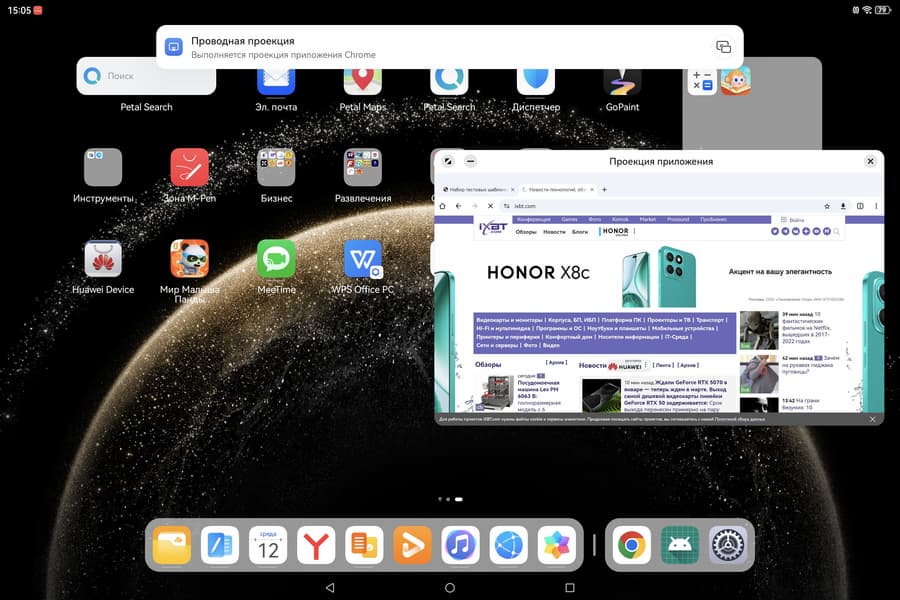Launch Google Chrome from the dock
Image resolution: width=900 pixels, height=600 pixels.
[631, 545]
